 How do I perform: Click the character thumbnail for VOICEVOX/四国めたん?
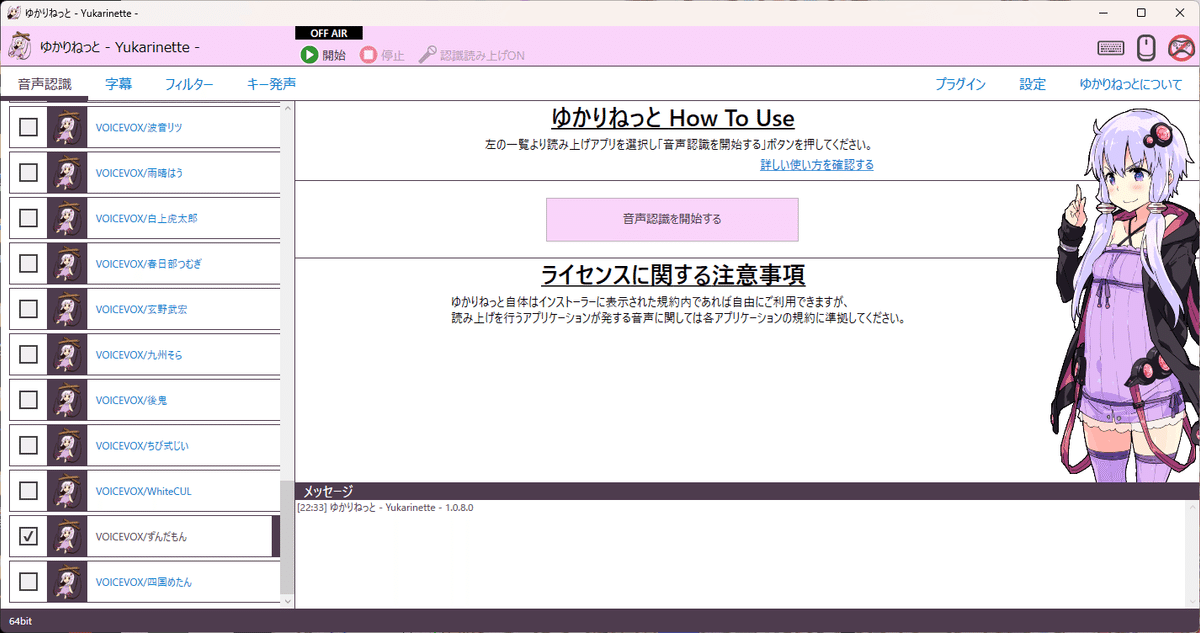coord(68,582)
